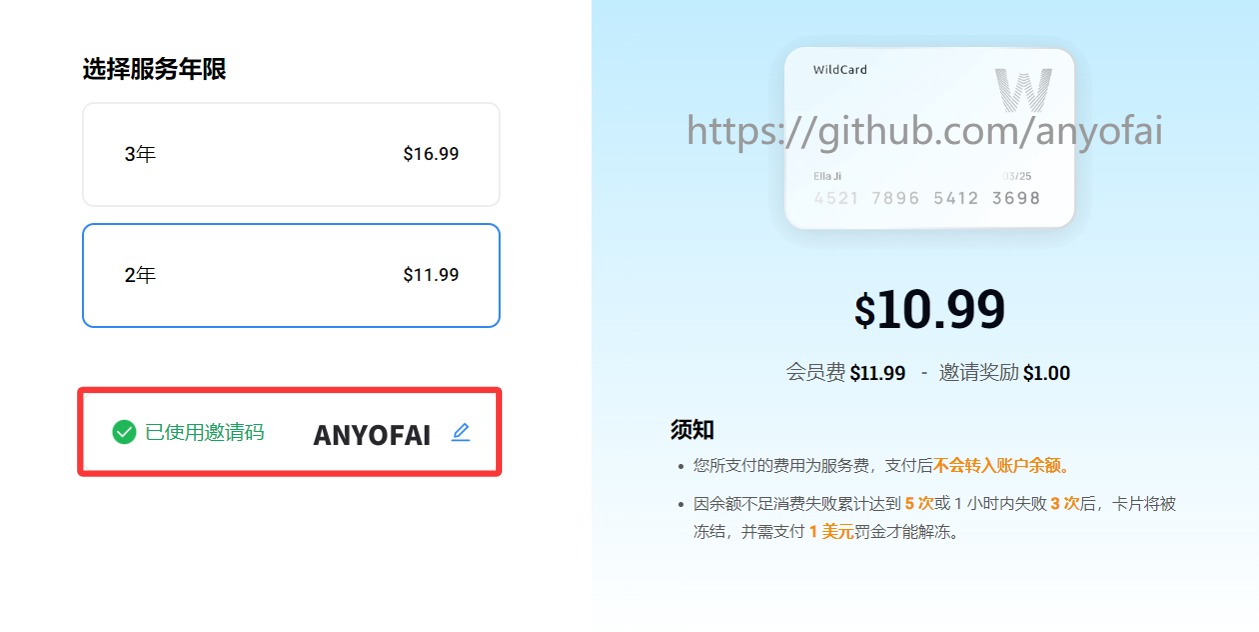Click the 已使用邀请码 status label
This screenshot has width=1259, height=632.
(205, 432)
